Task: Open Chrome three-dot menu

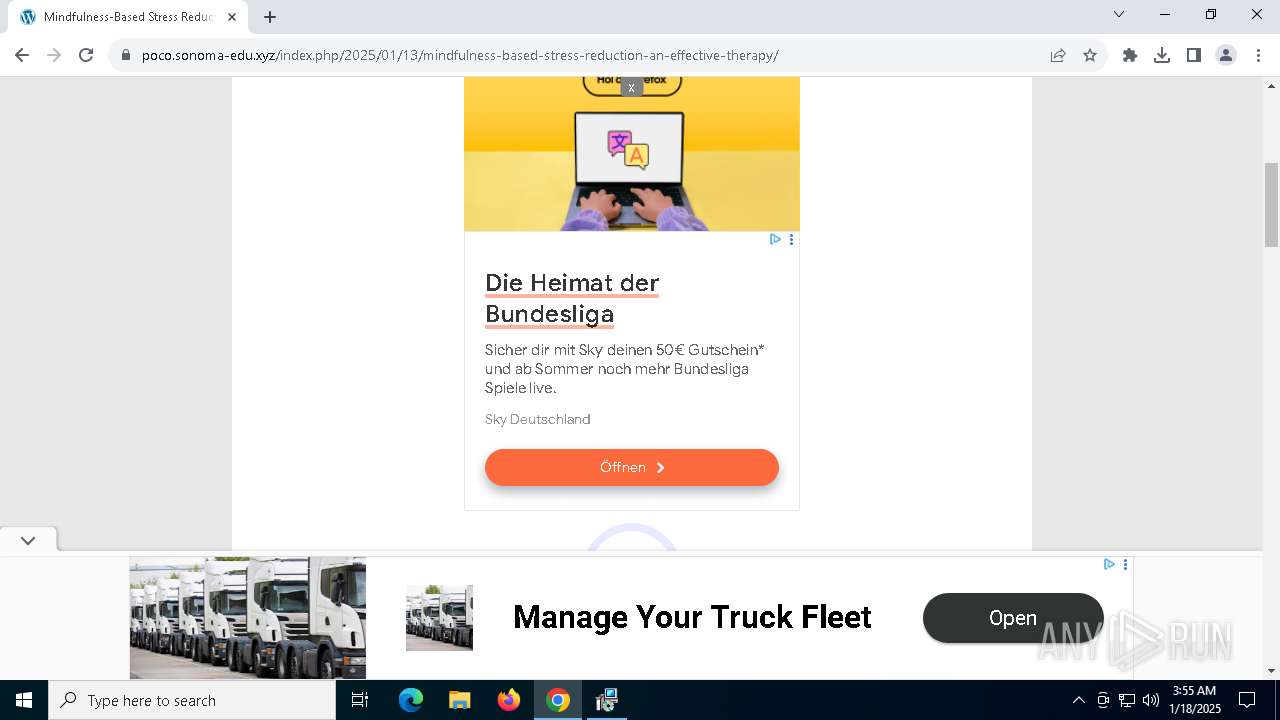Action: tap(1258, 55)
